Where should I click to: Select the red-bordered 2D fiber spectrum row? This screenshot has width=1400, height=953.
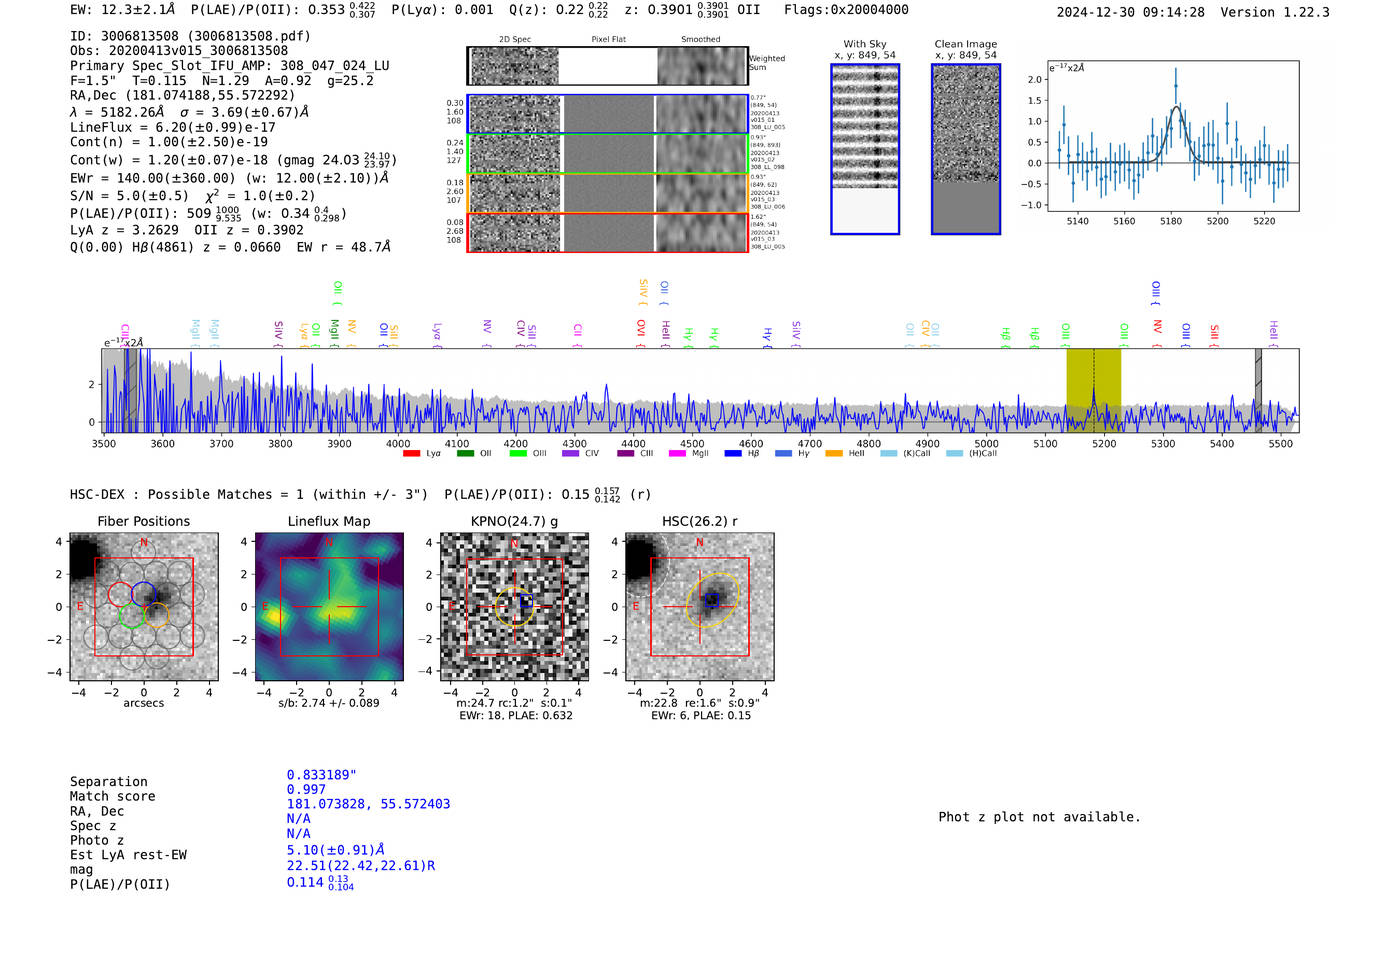(x=608, y=232)
